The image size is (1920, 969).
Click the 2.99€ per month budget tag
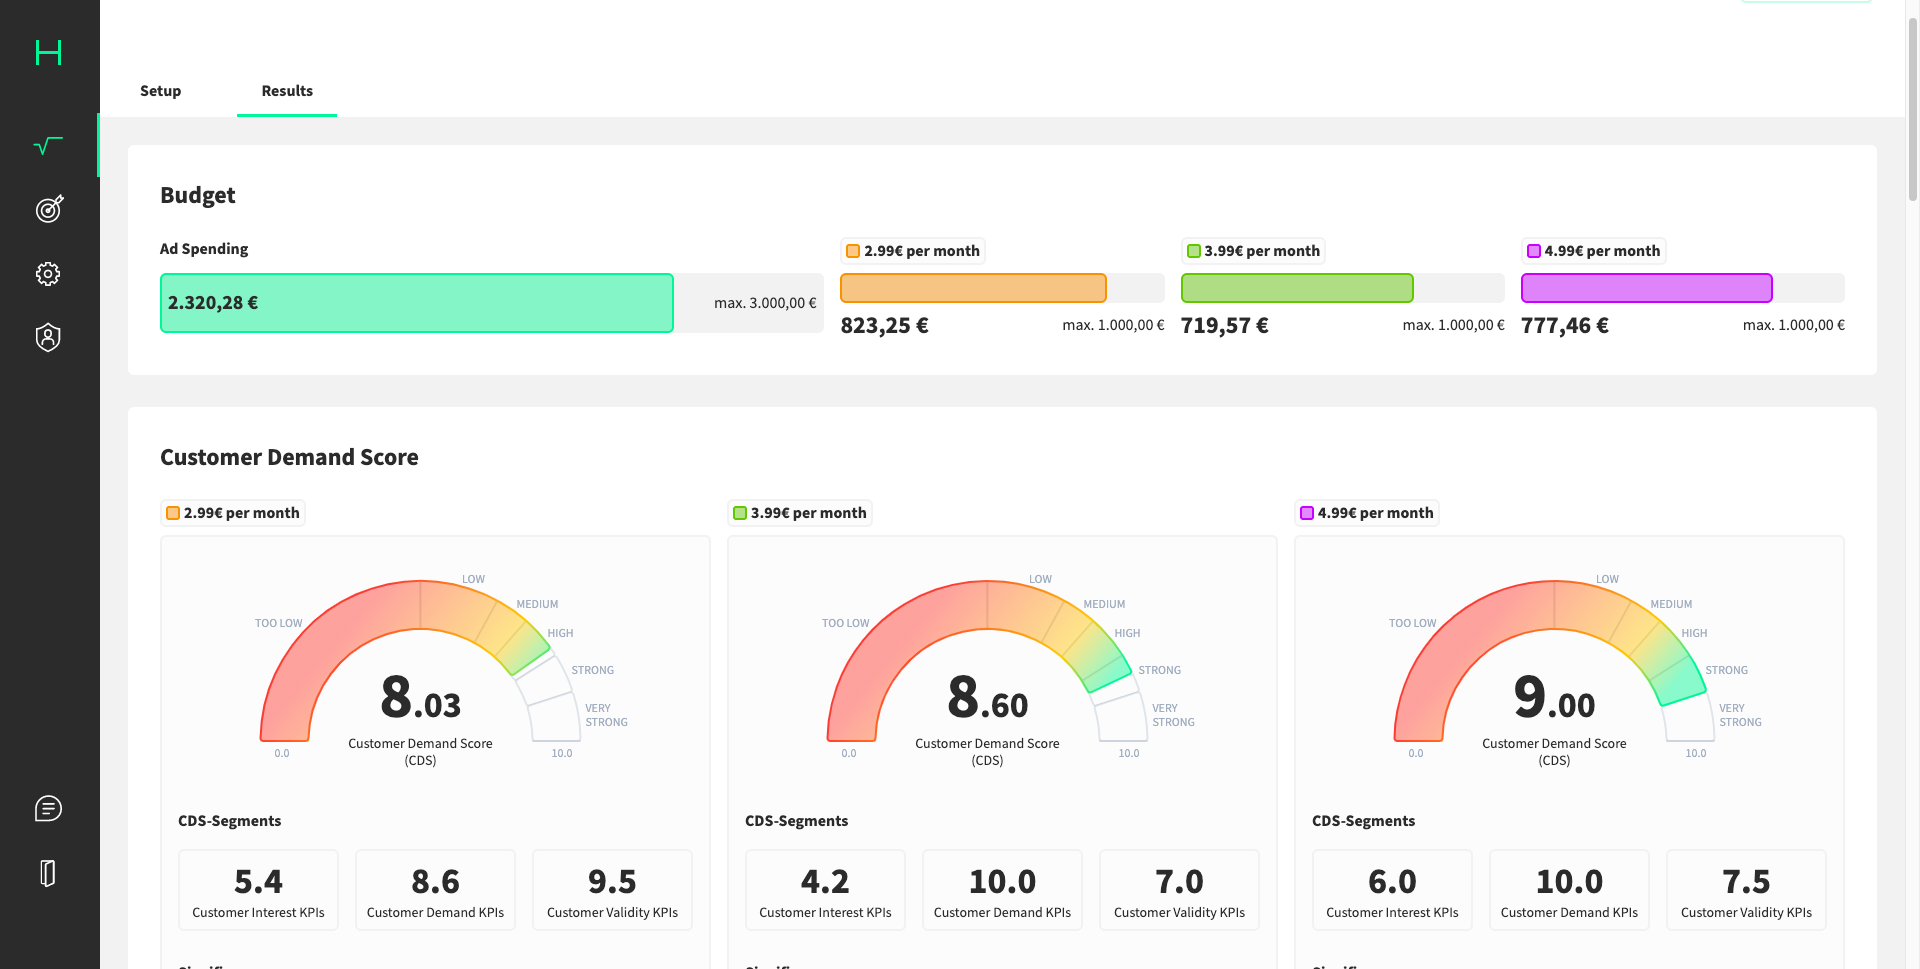pos(912,251)
